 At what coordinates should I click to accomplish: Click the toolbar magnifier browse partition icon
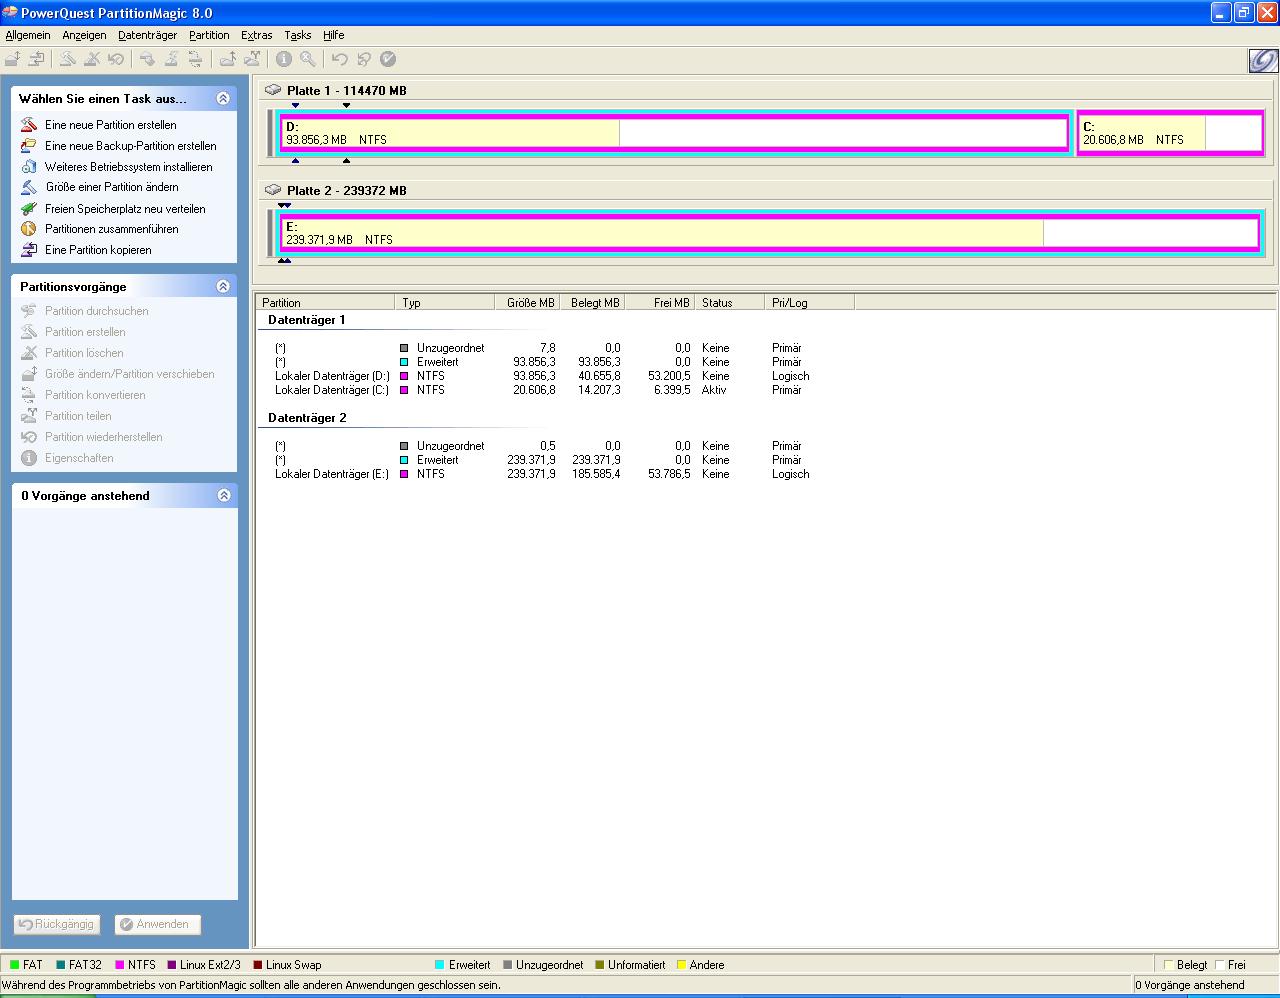(x=308, y=59)
